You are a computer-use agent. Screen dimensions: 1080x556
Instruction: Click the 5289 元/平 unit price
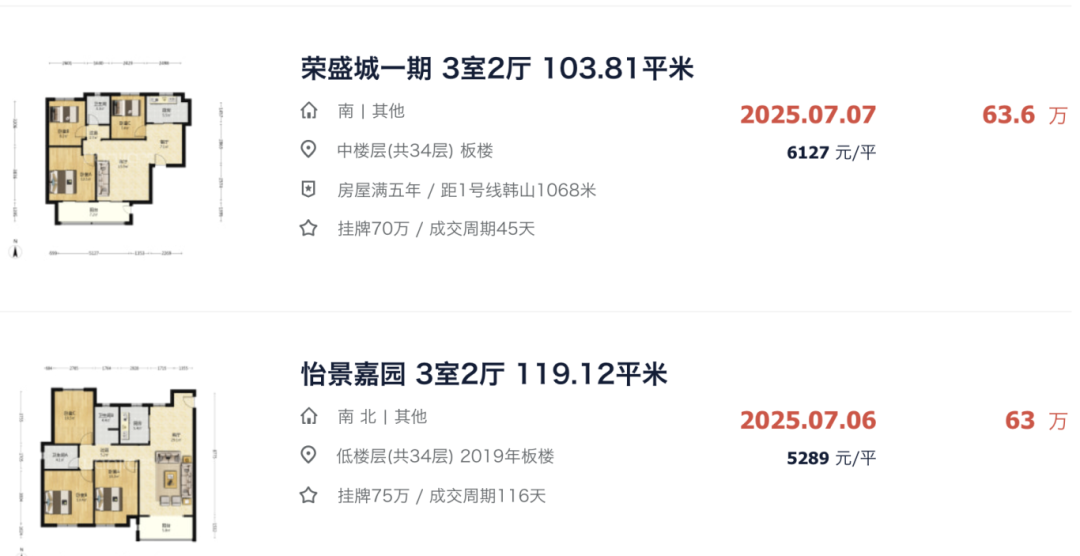click(831, 457)
